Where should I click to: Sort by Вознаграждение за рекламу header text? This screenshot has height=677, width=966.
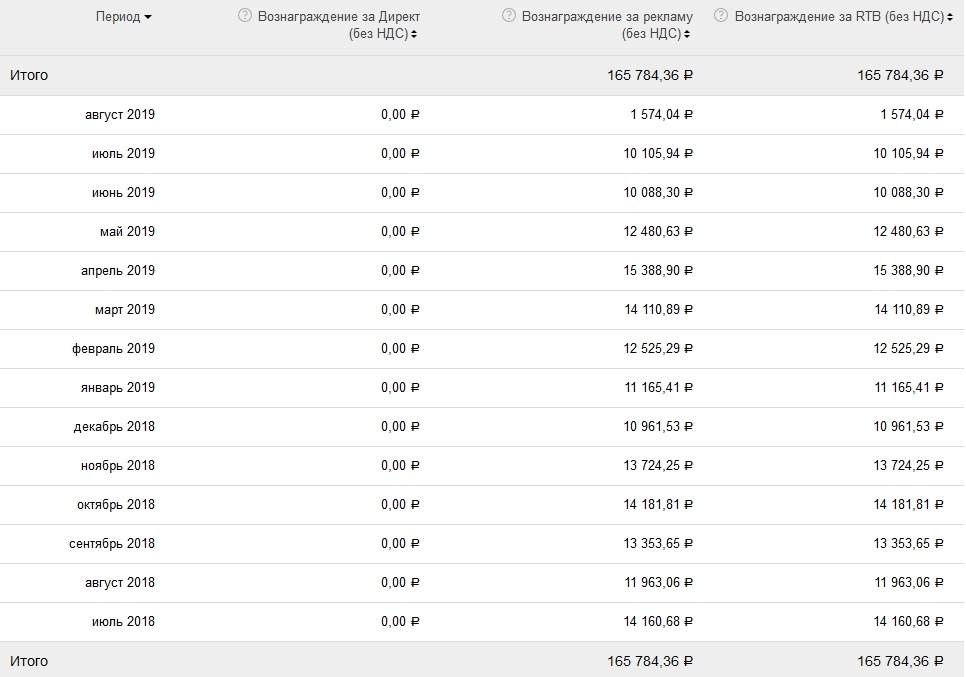pyautogui.click(x=607, y=17)
